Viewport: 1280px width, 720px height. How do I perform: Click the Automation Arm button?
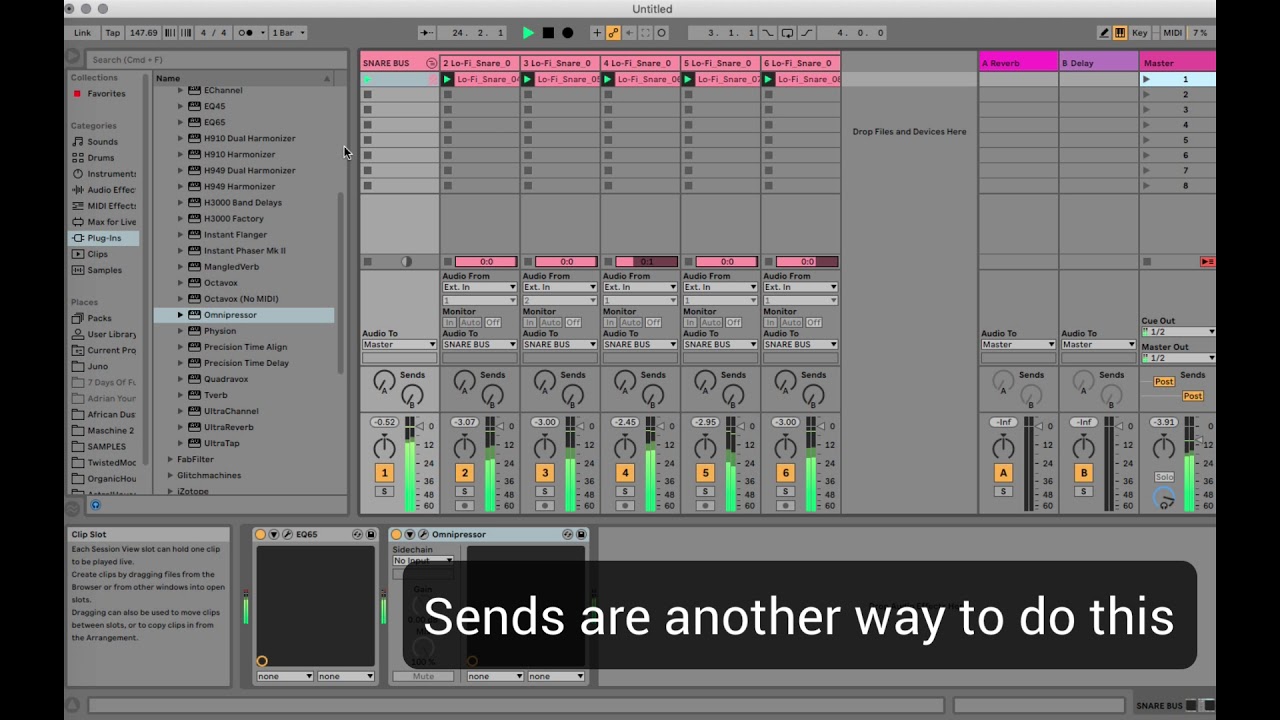613,33
